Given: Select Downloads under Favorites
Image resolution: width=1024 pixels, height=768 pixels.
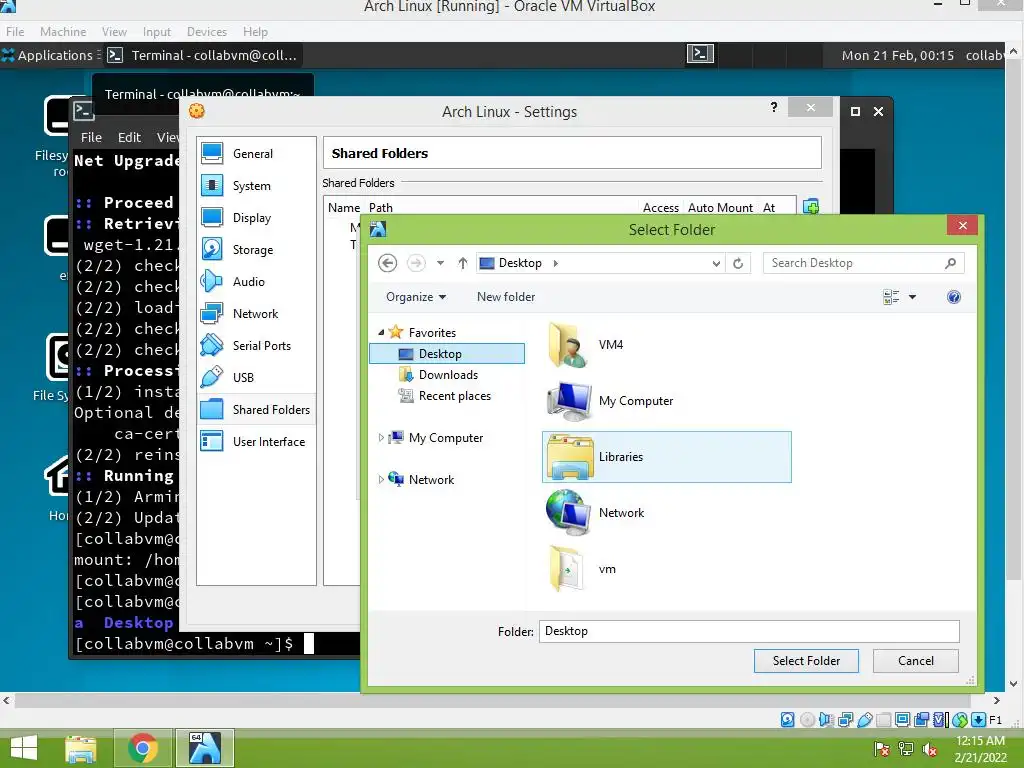Looking at the screenshot, I should coord(448,375).
